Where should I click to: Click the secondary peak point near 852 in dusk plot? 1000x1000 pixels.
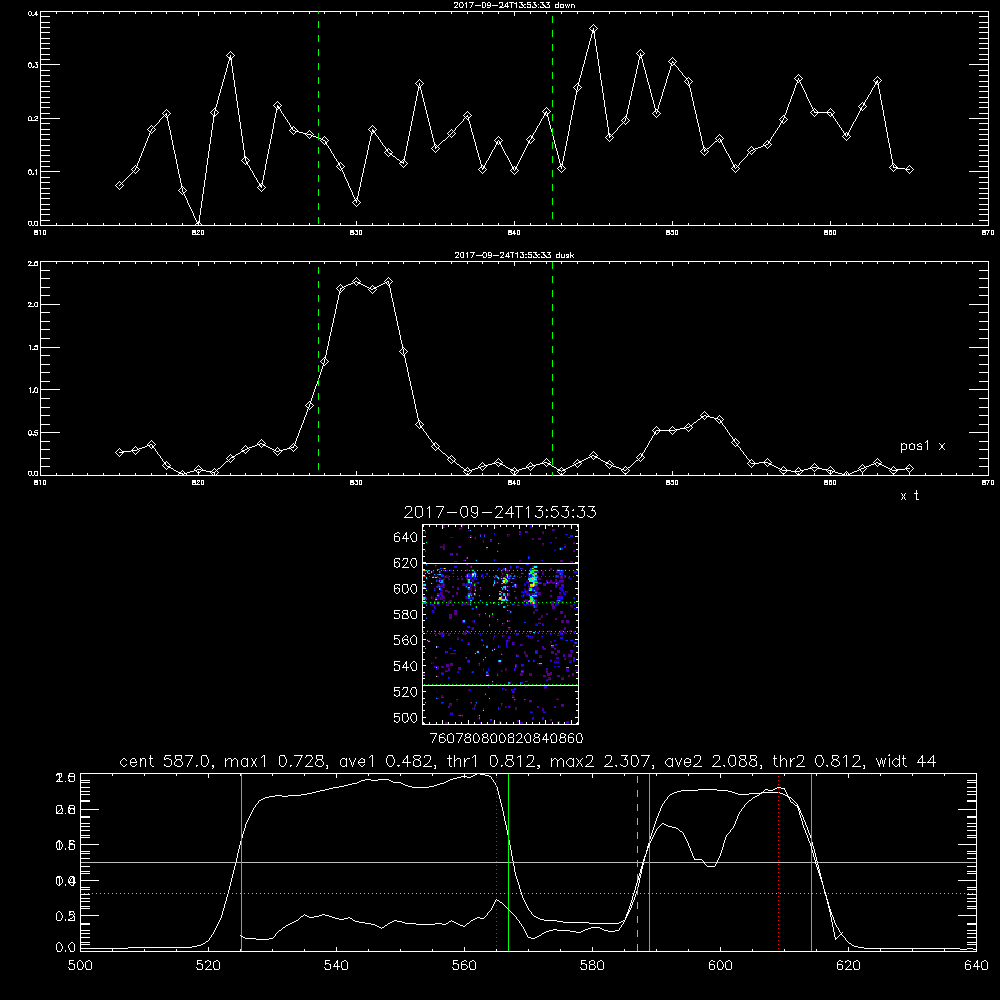[704, 416]
